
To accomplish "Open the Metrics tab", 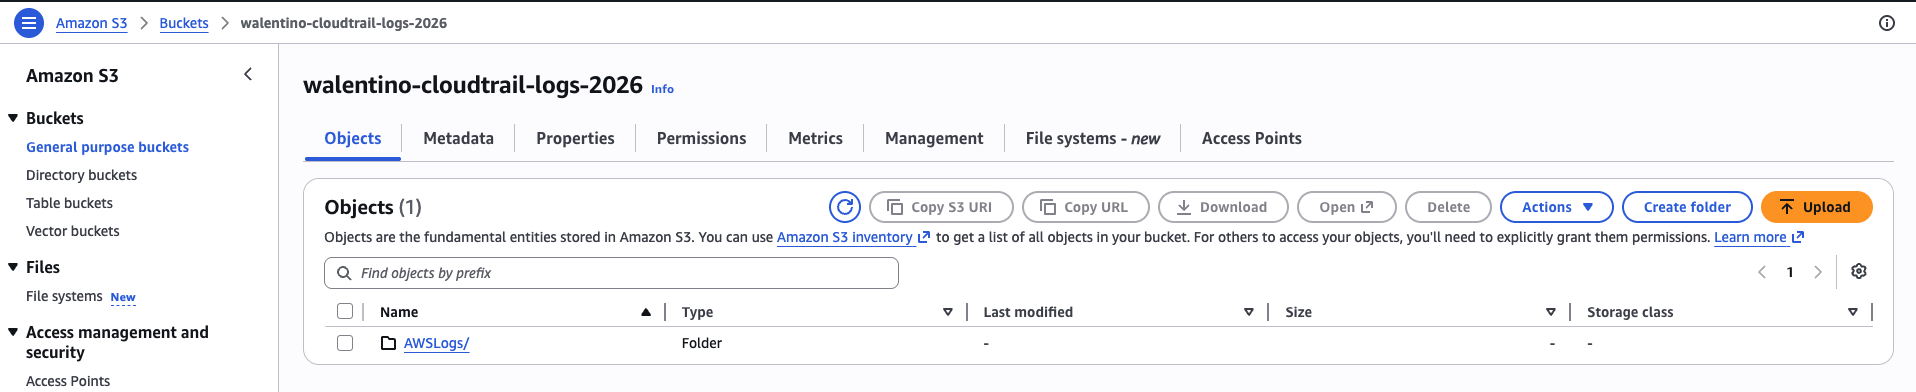I will pos(815,138).
